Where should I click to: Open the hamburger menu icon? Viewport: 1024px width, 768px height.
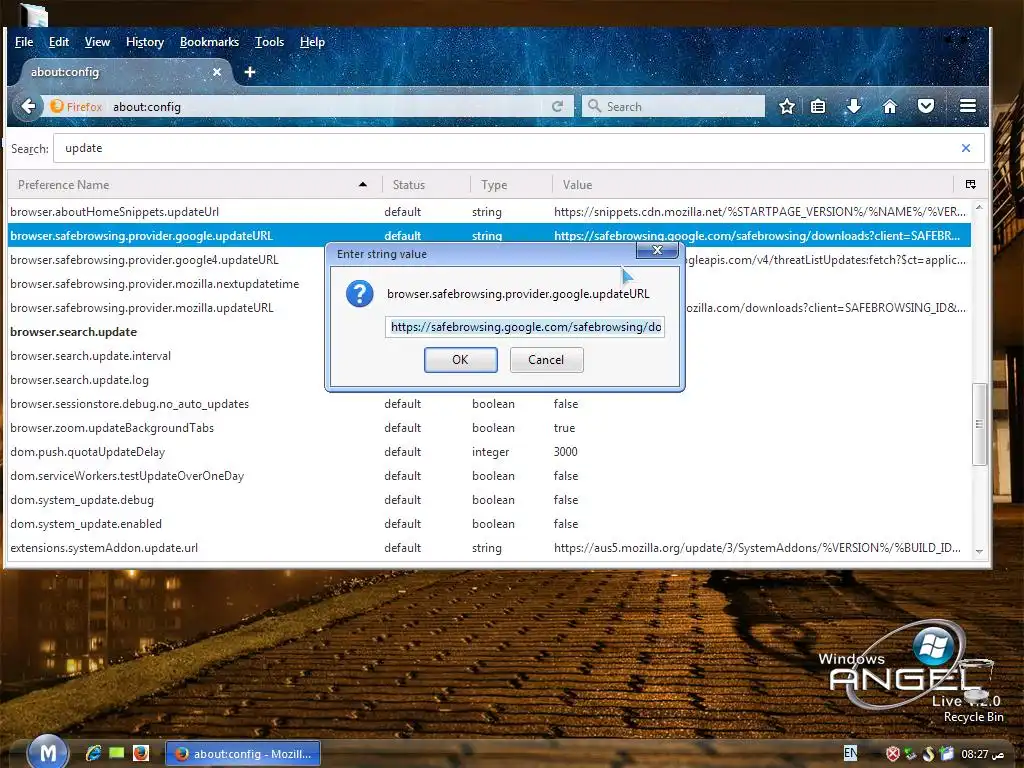pos(968,106)
